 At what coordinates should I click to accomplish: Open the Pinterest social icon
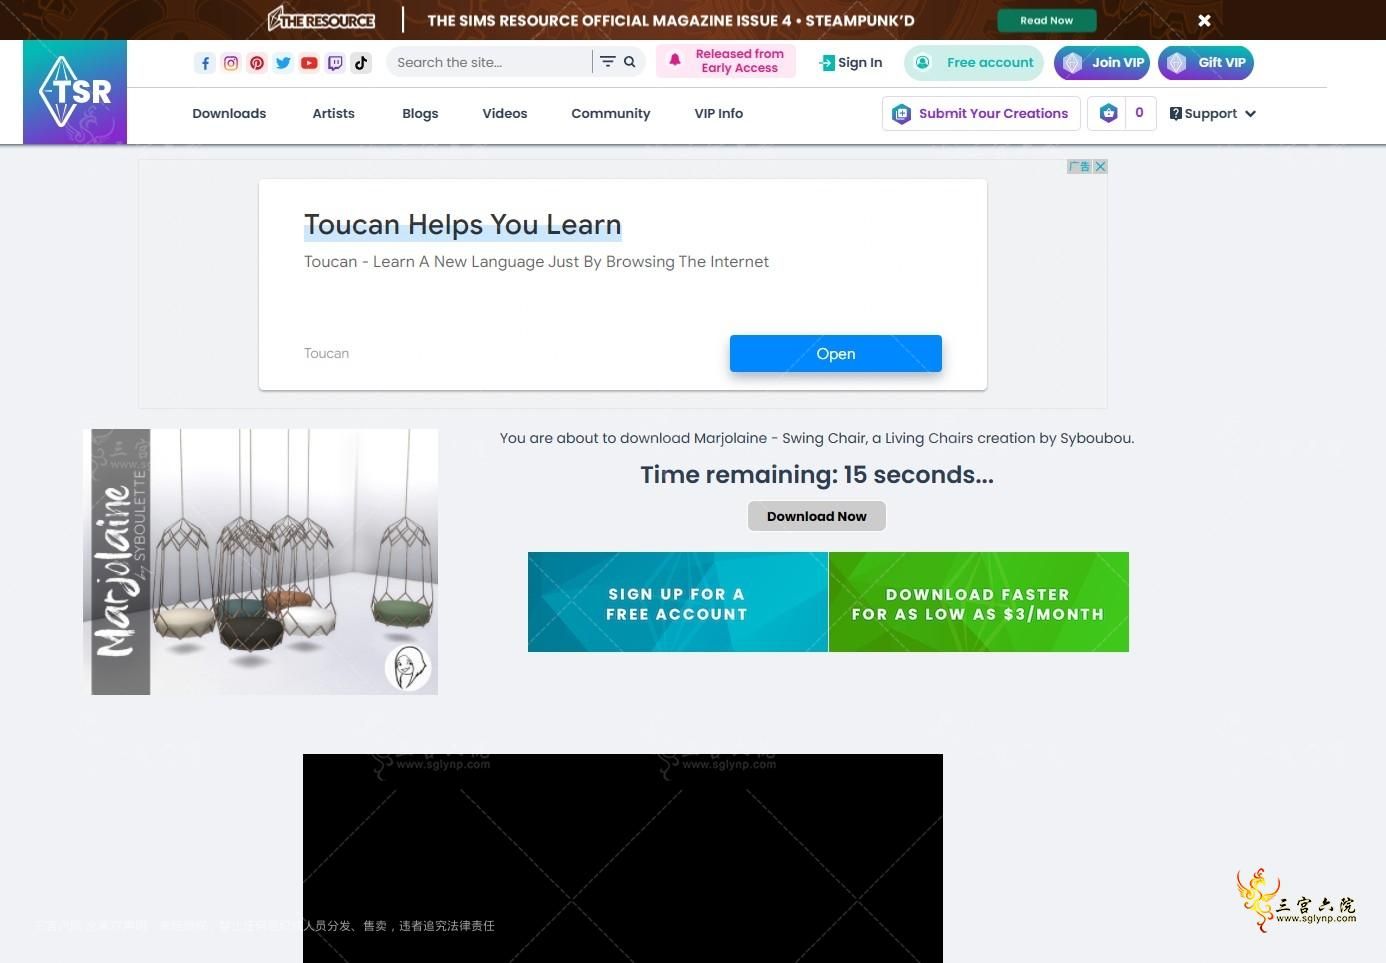click(x=257, y=63)
